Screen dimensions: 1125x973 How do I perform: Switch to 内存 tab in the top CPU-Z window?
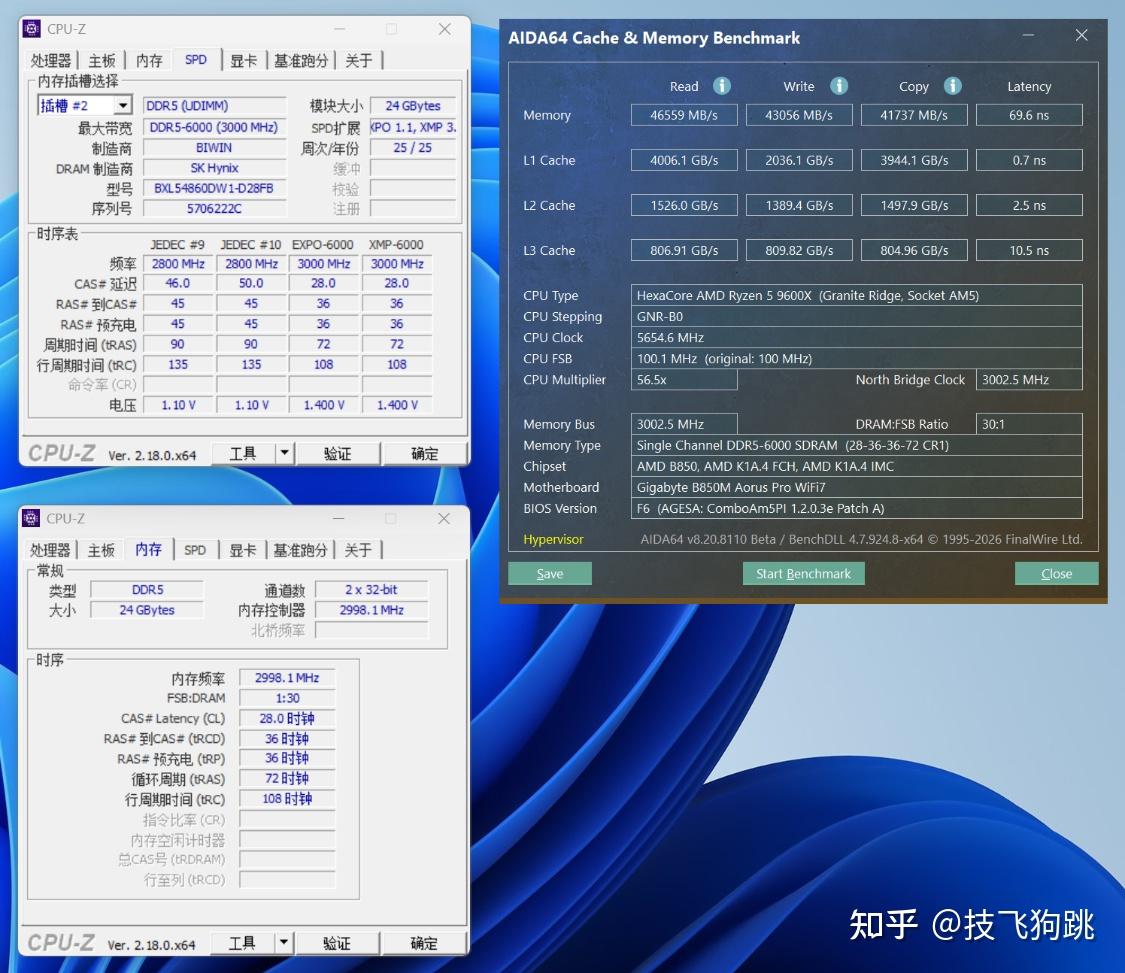149,60
